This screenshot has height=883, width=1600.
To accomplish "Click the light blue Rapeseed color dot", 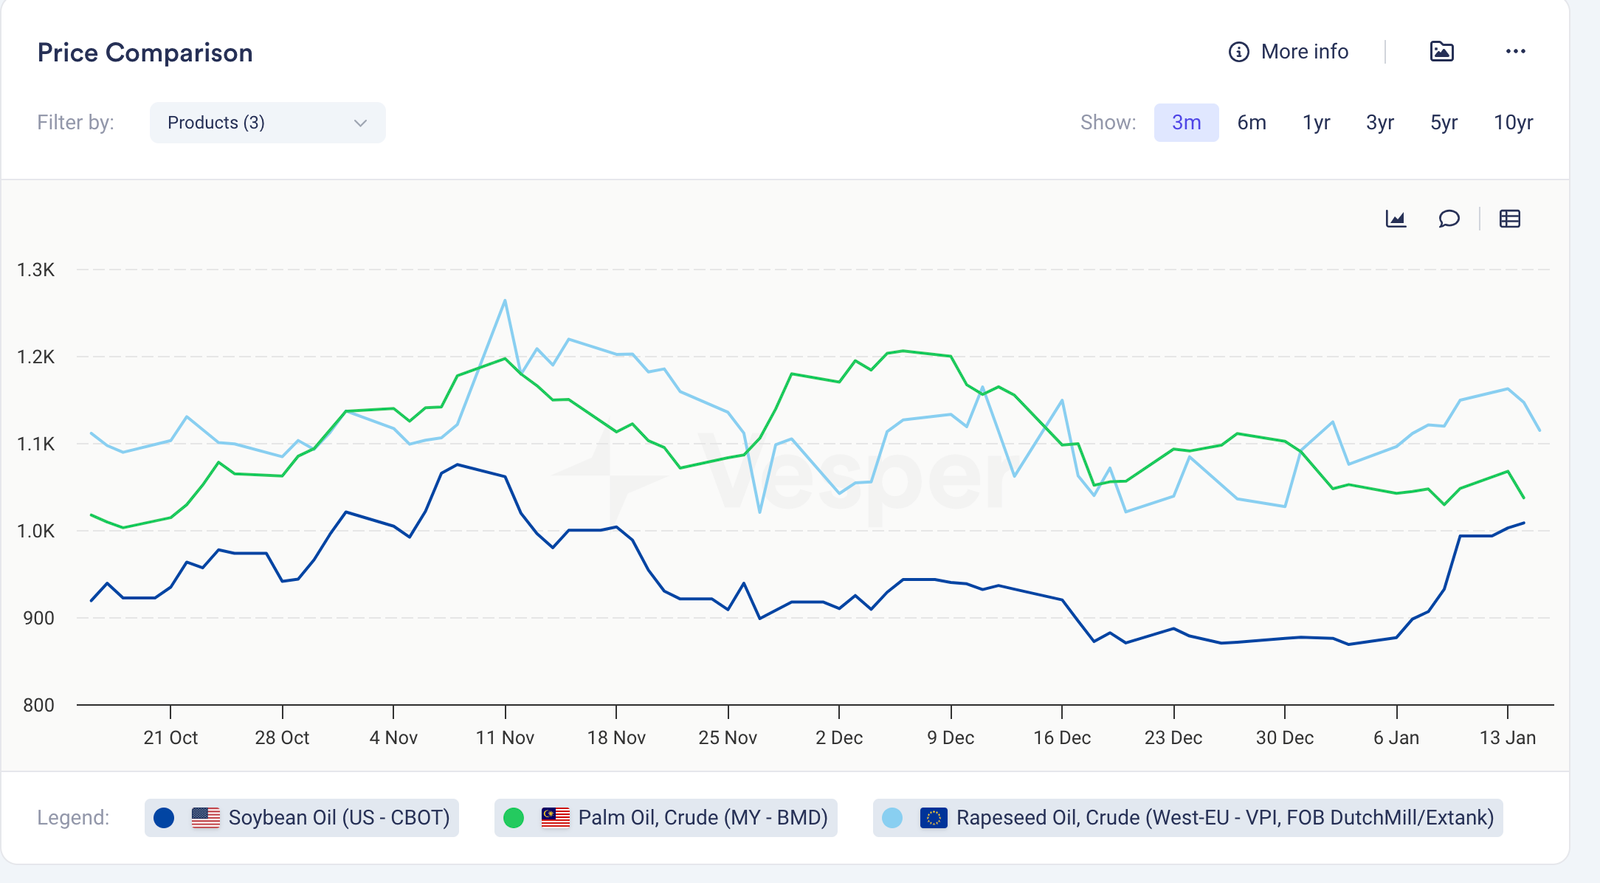I will (892, 818).
